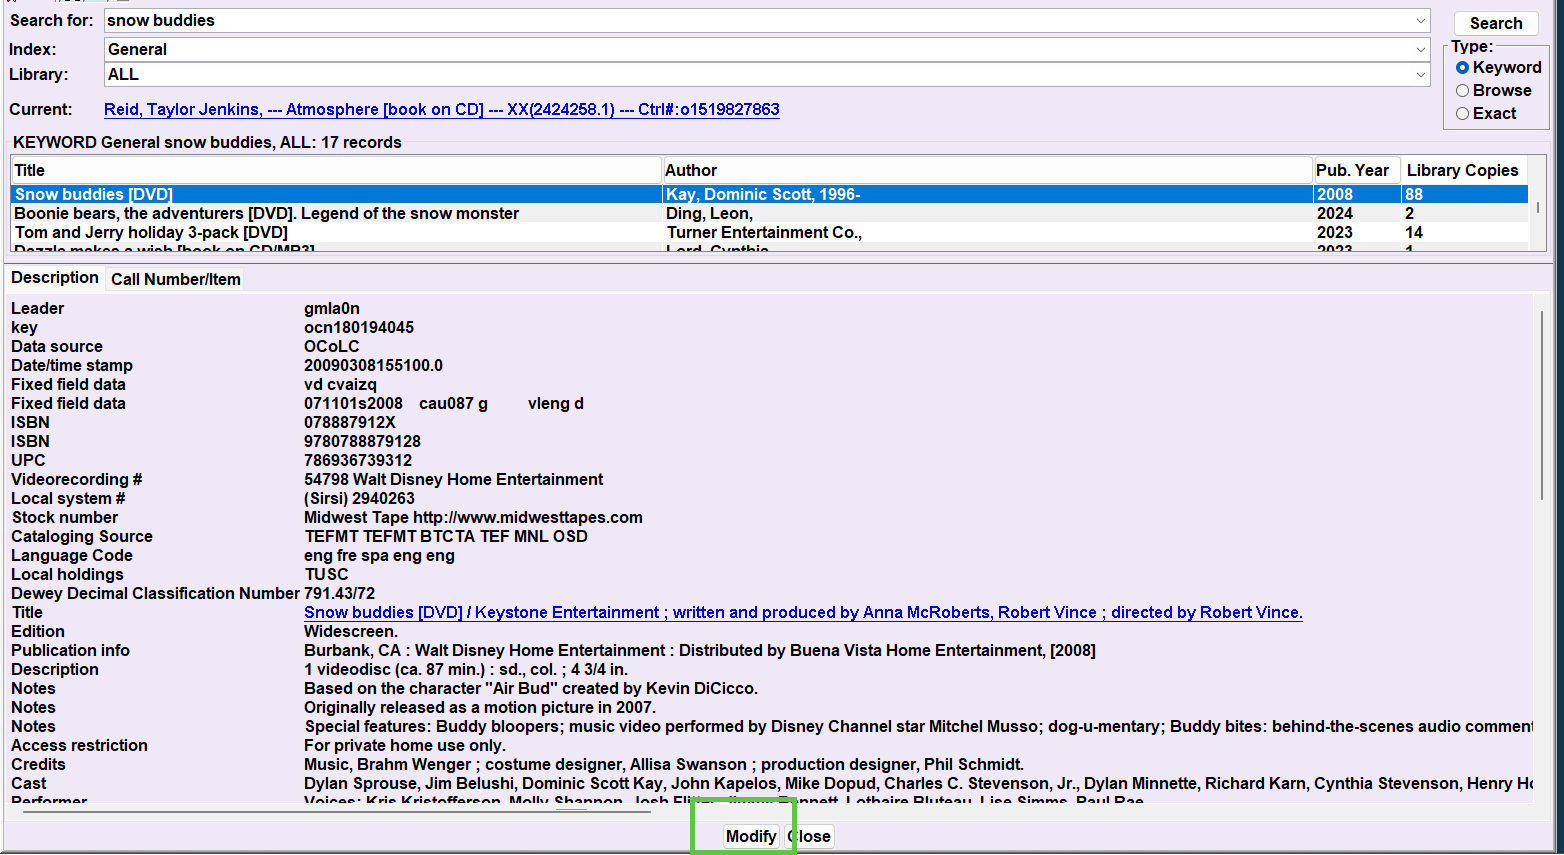Click the Local system # value (Sirsi) 2940263
The image size is (1564, 855).
pyautogui.click(x=359, y=498)
